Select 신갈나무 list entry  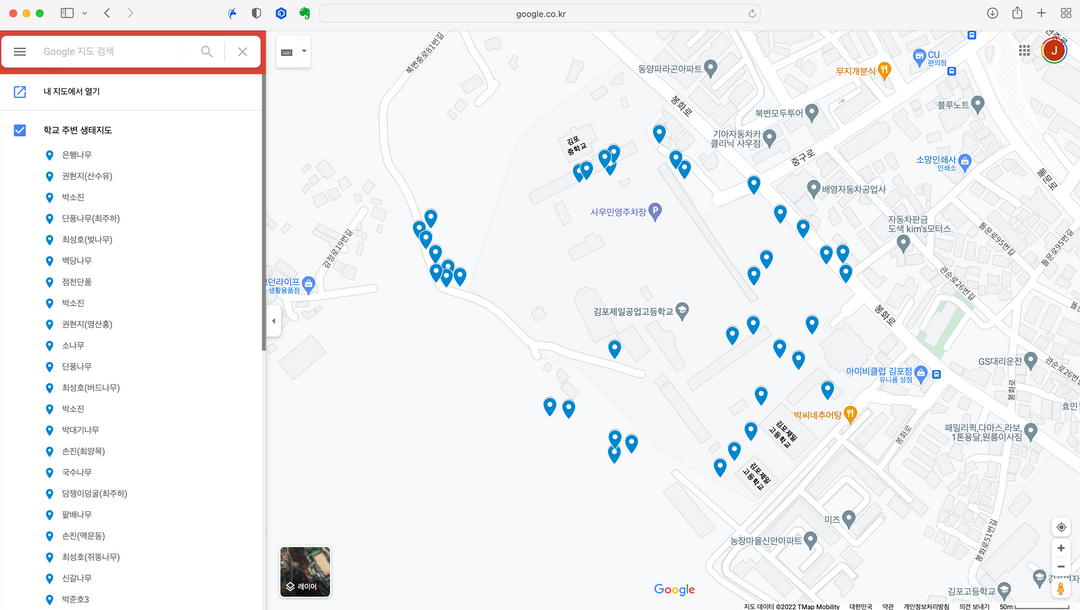pyautogui.click(x=76, y=578)
